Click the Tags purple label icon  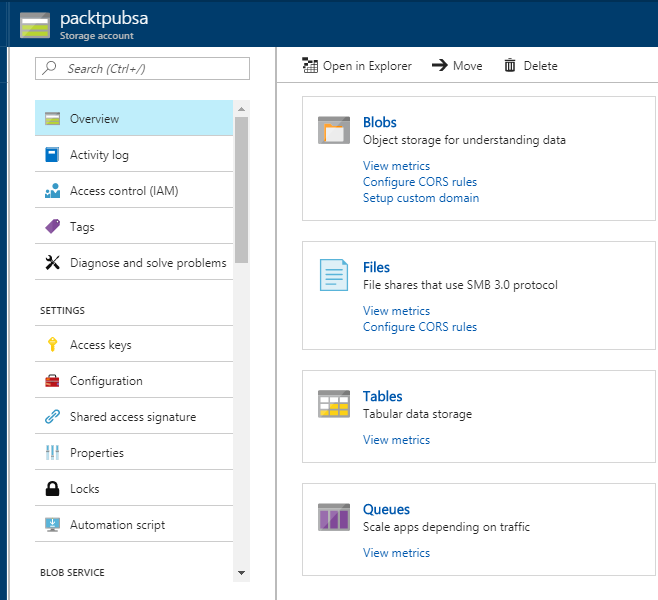pos(52,227)
